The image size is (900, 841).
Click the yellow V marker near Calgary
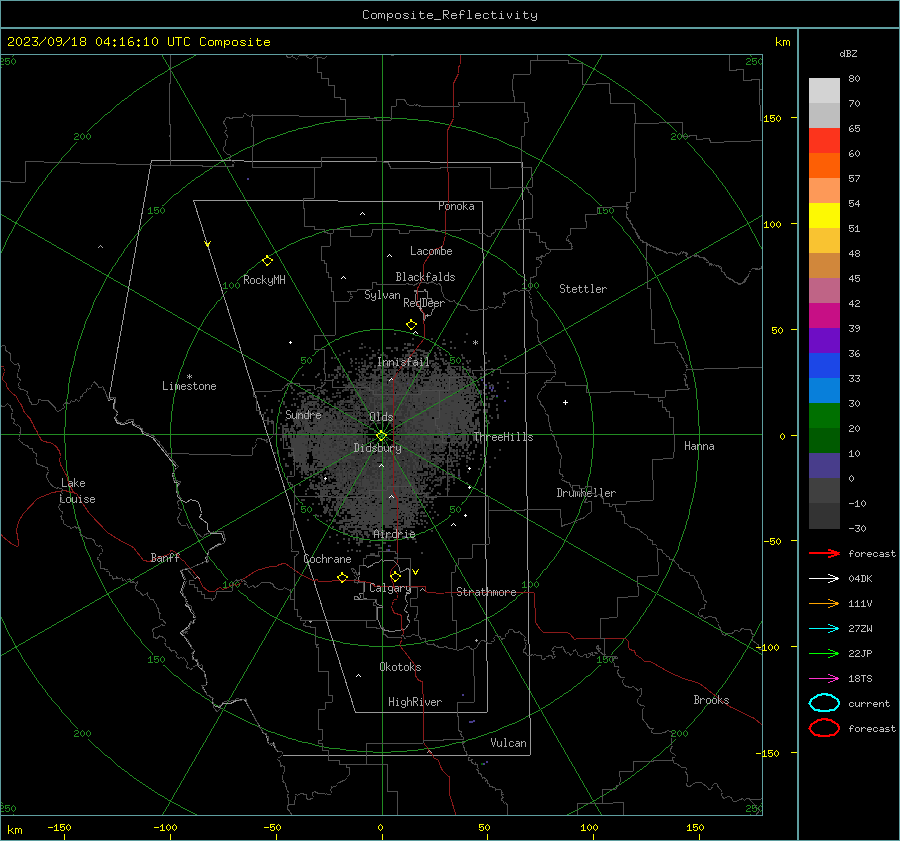(x=416, y=572)
